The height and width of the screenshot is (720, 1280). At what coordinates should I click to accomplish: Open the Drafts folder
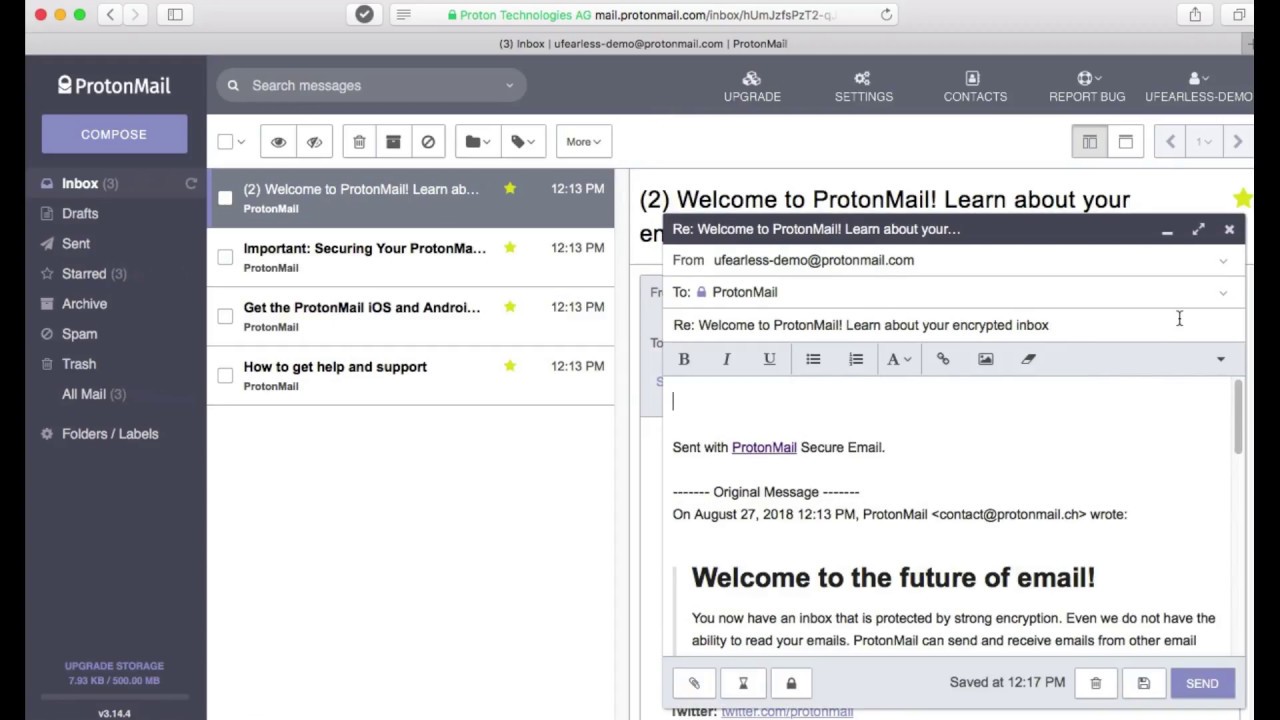click(x=80, y=213)
